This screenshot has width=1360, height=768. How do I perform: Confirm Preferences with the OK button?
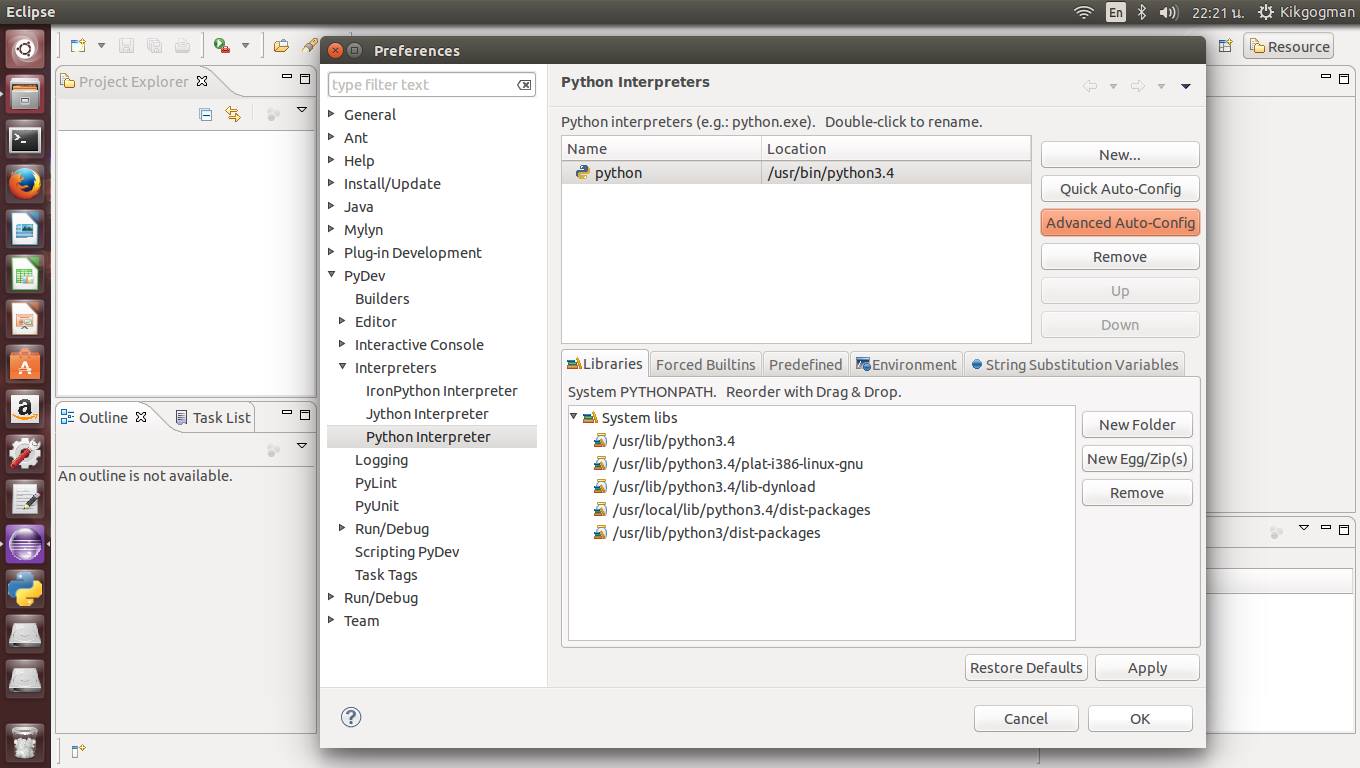(1140, 718)
